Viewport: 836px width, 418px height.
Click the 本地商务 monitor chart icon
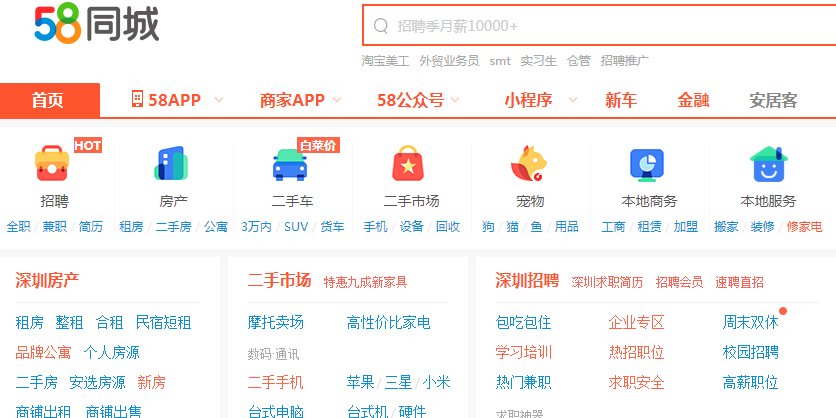pos(647,165)
